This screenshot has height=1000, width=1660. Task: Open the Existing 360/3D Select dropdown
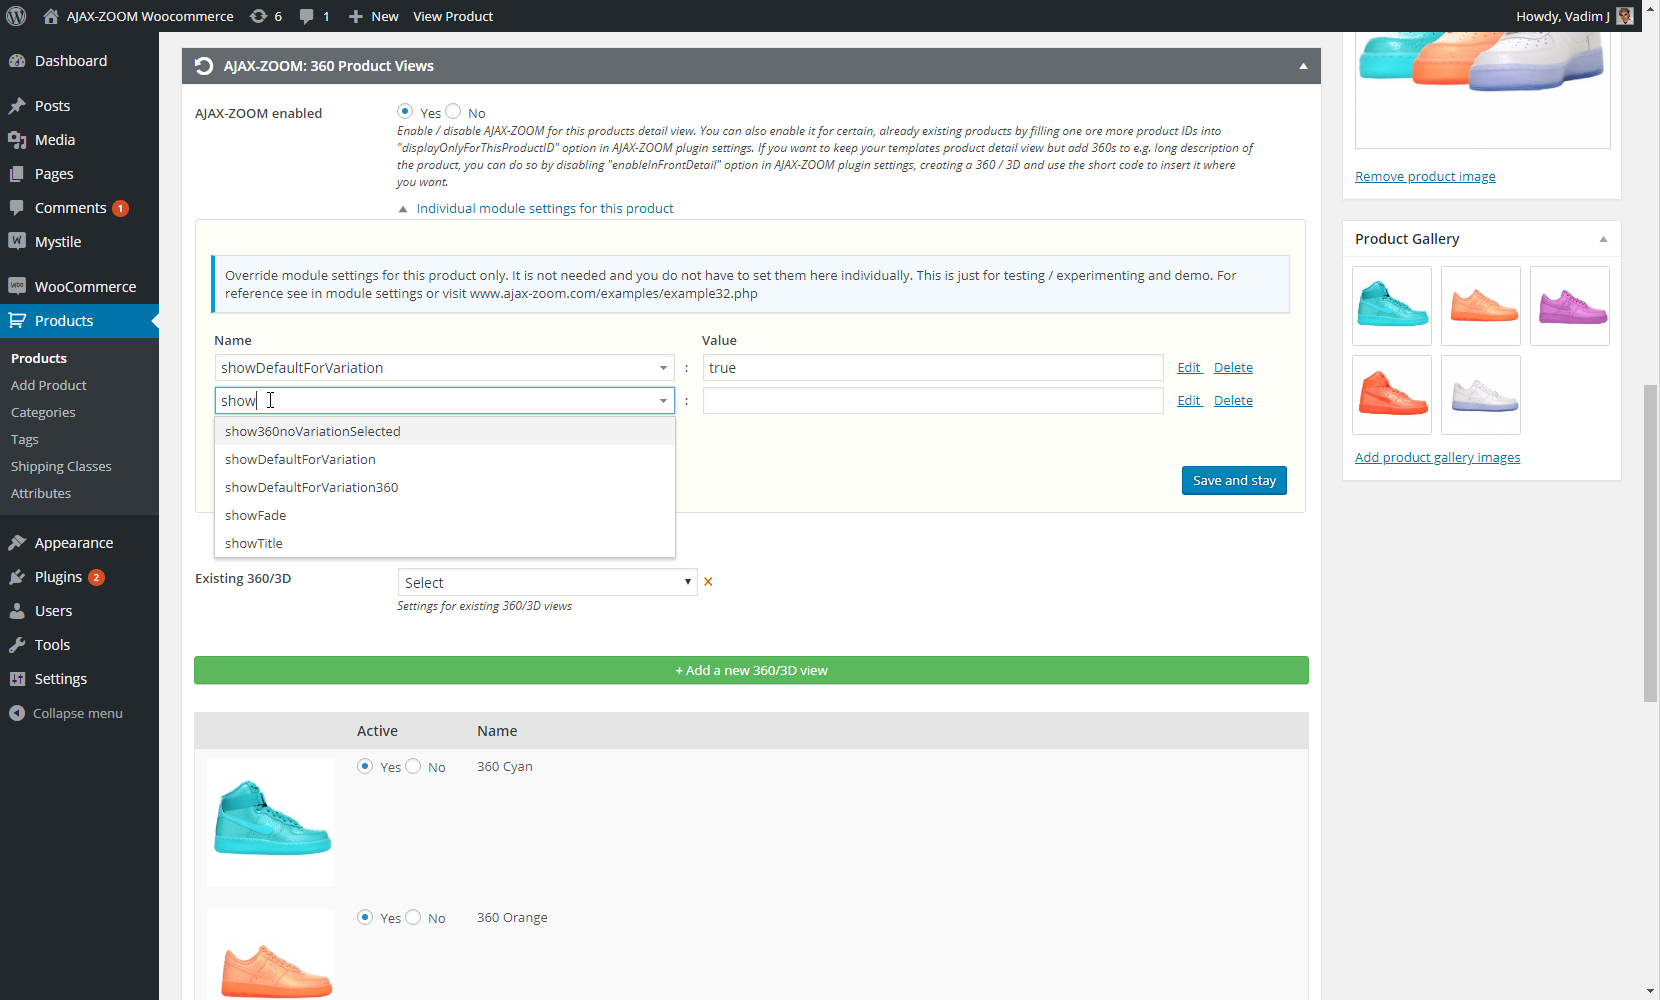[547, 582]
